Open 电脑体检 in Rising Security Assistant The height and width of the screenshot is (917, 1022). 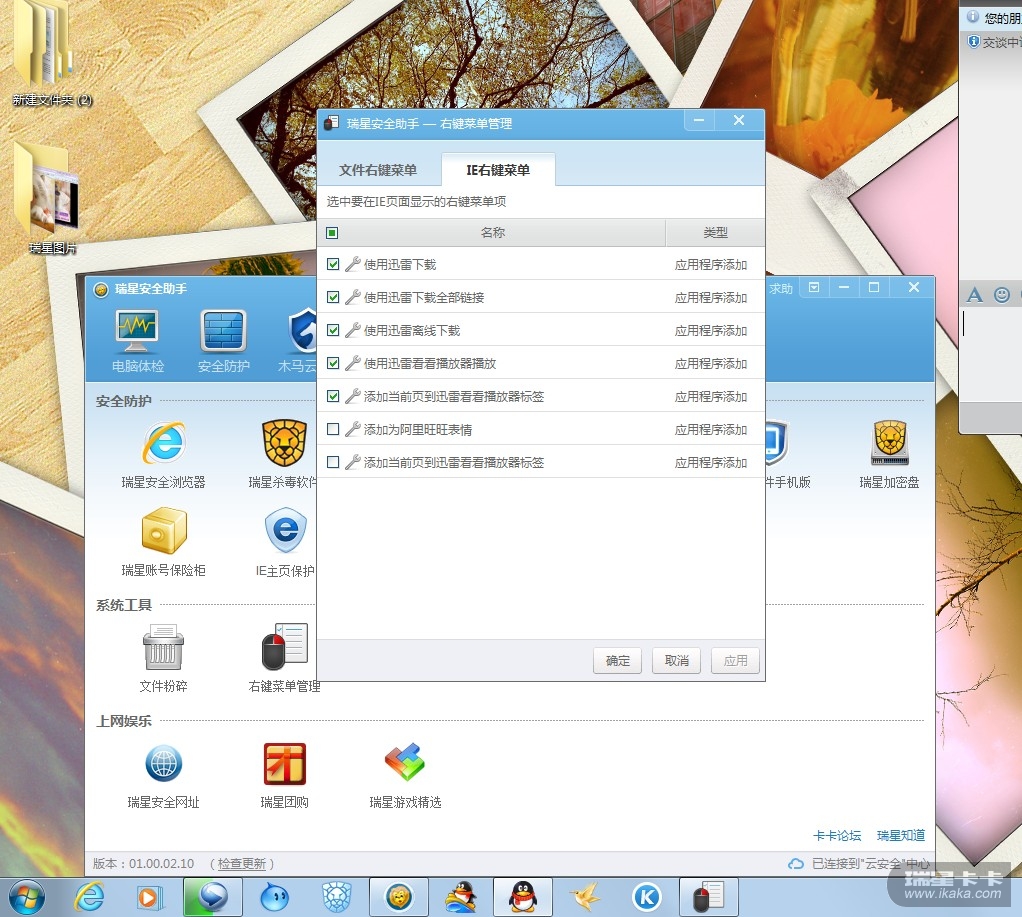point(138,341)
